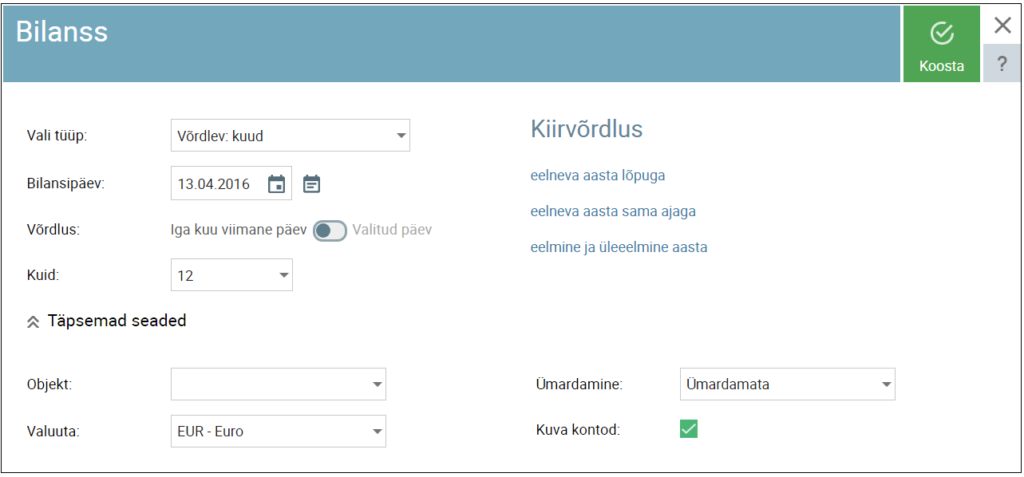The image size is (1024, 477).
Task: Open the Valuuta currency dropdown
Action: [278, 431]
